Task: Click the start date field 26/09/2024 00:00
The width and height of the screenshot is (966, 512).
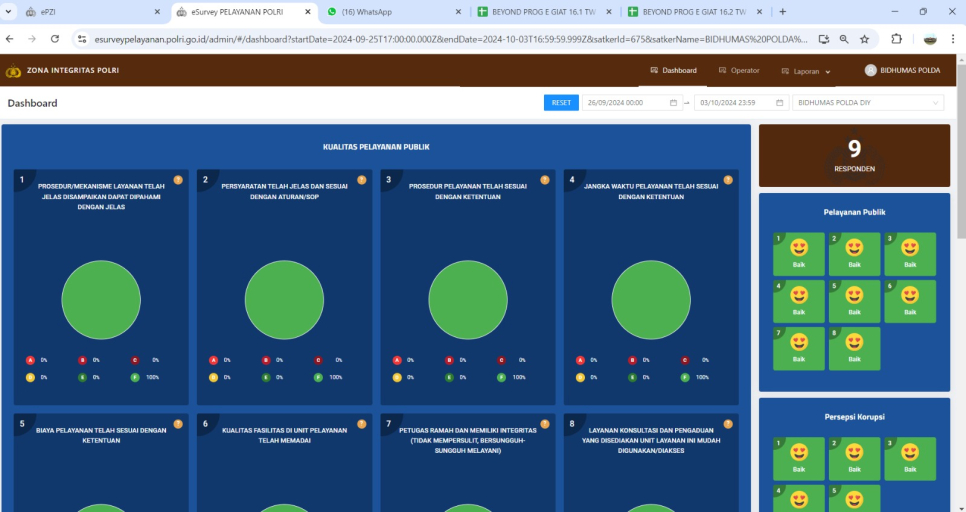Action: tap(632, 103)
